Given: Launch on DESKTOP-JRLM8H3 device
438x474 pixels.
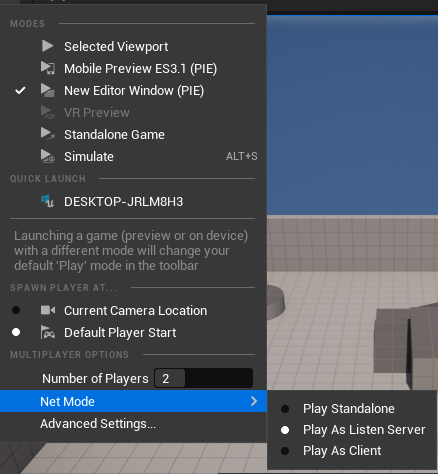Looking at the screenshot, I should click(x=133, y=201).
